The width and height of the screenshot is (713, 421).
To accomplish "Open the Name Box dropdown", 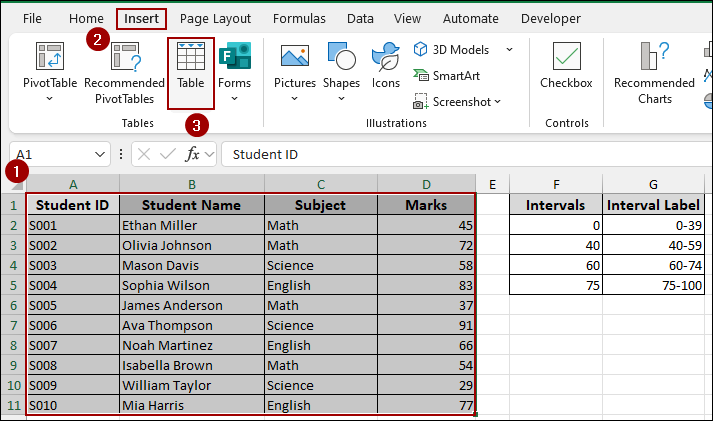I will [x=100, y=155].
